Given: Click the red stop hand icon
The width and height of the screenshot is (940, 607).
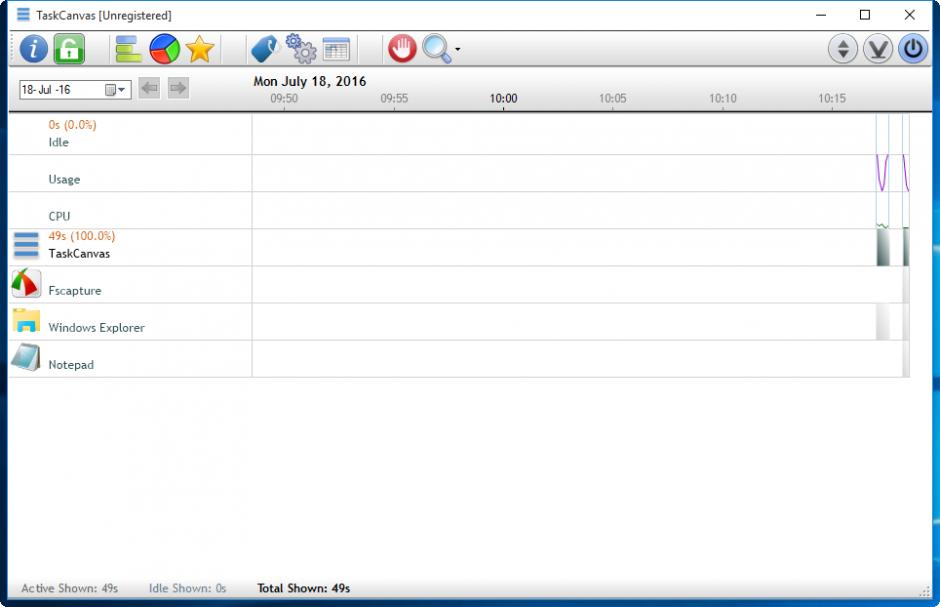Looking at the screenshot, I should click(402, 49).
